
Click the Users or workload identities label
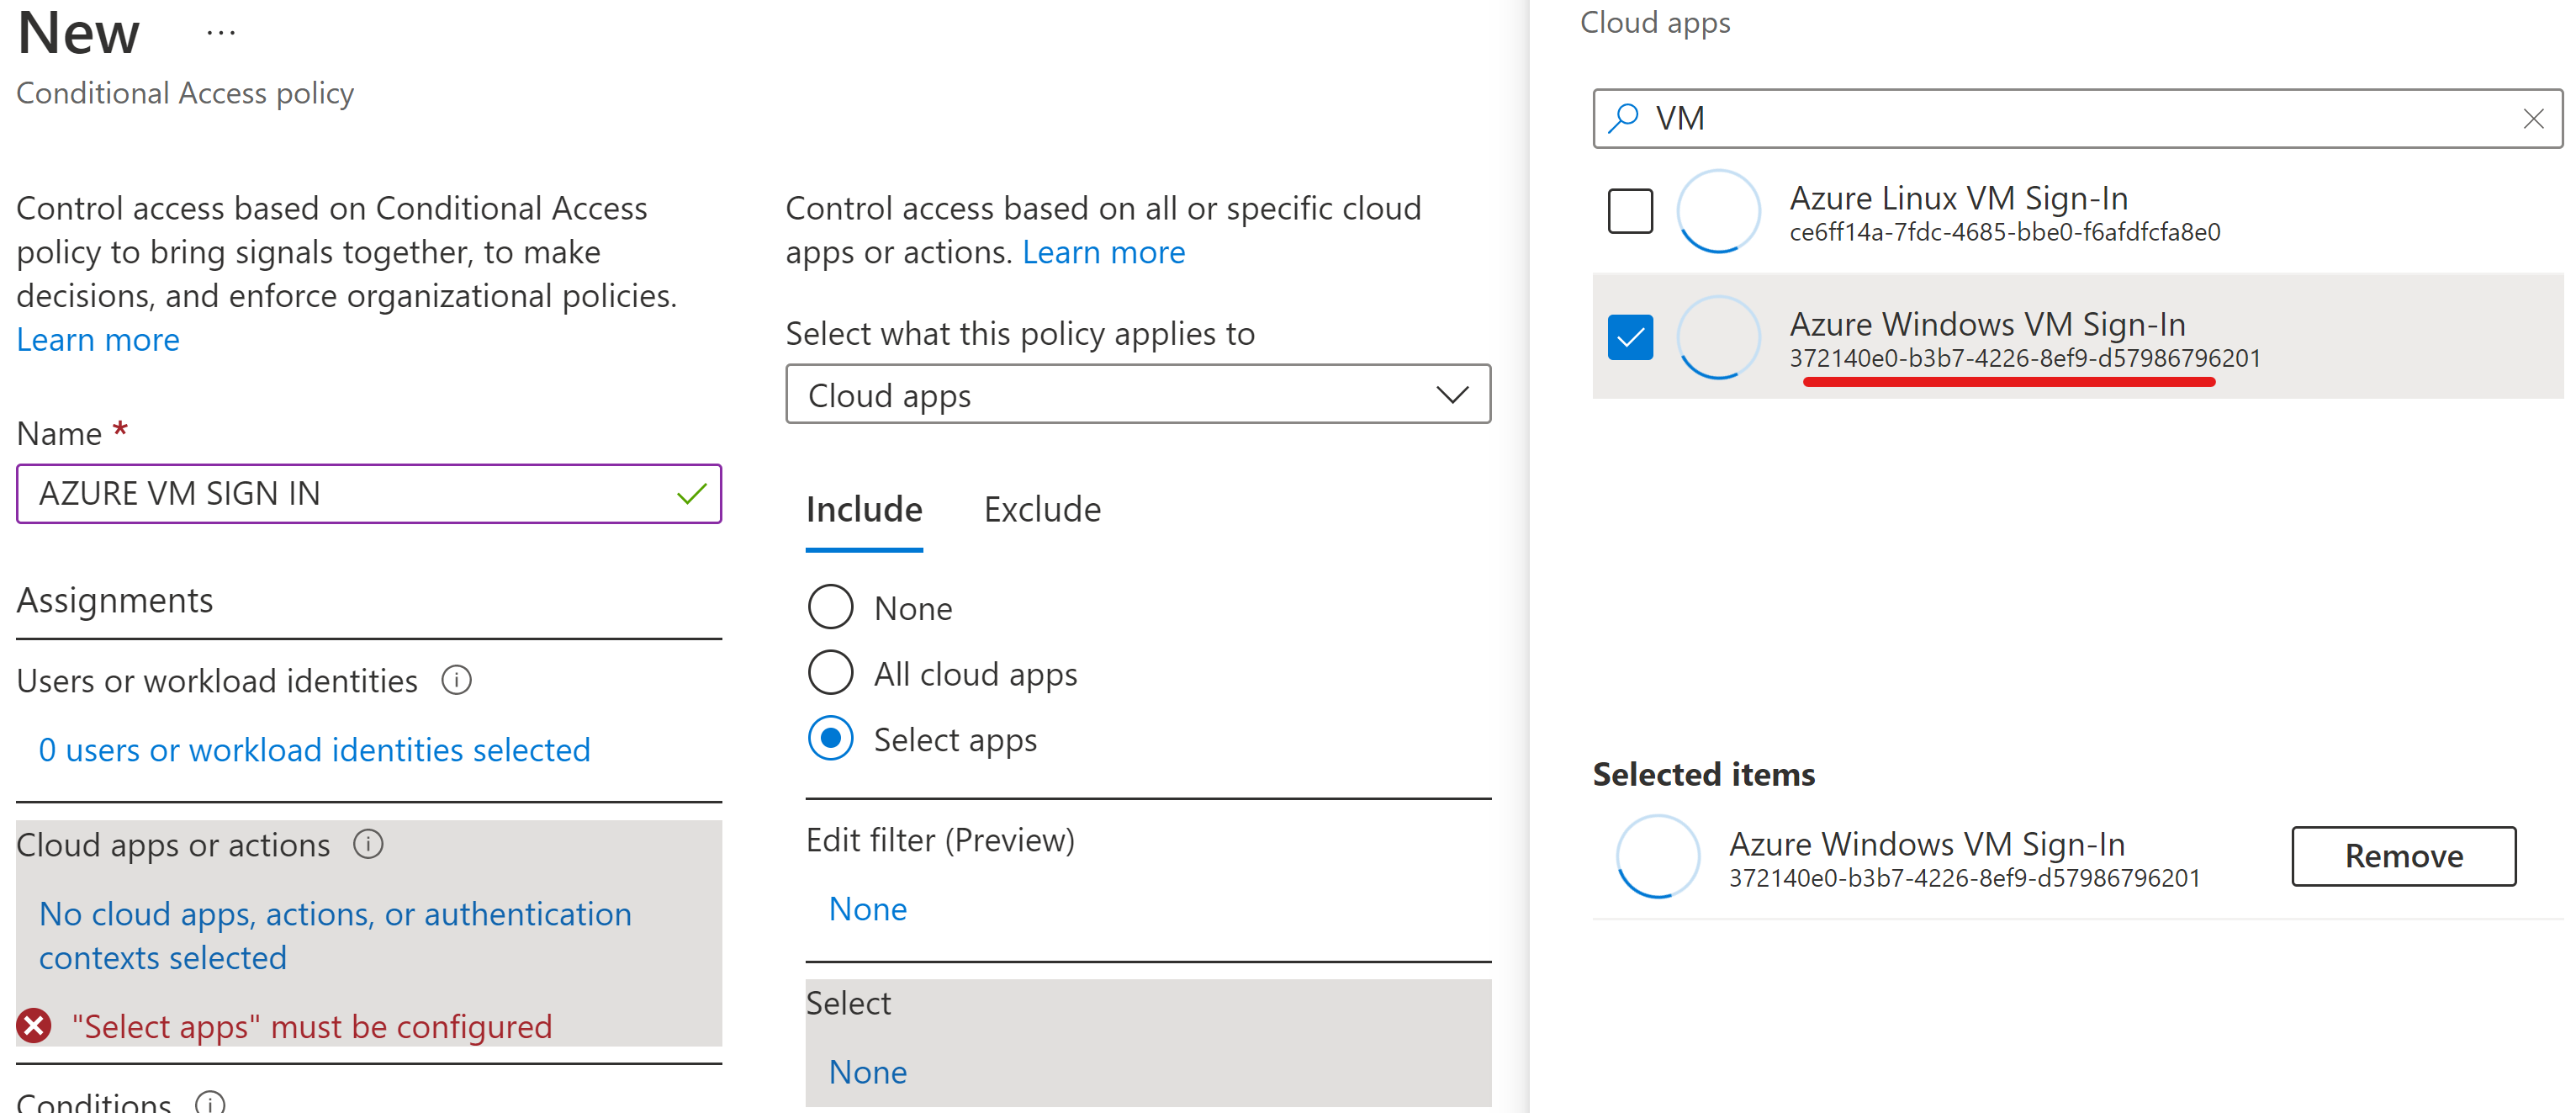[x=217, y=681]
